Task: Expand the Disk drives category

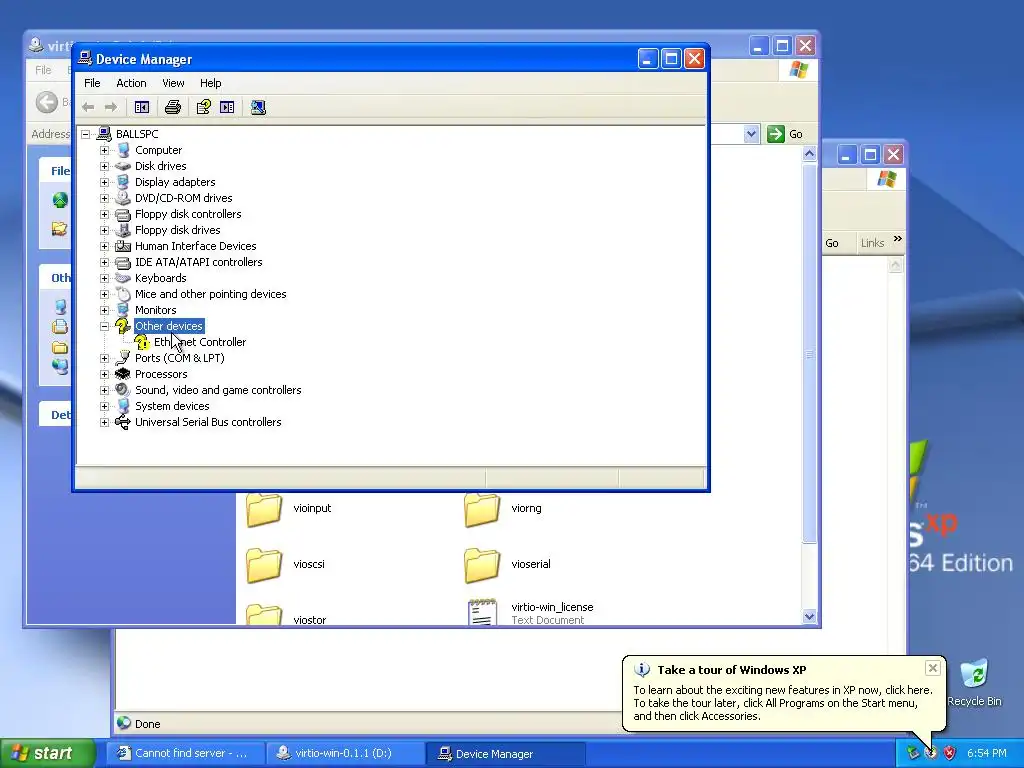Action: point(104,166)
